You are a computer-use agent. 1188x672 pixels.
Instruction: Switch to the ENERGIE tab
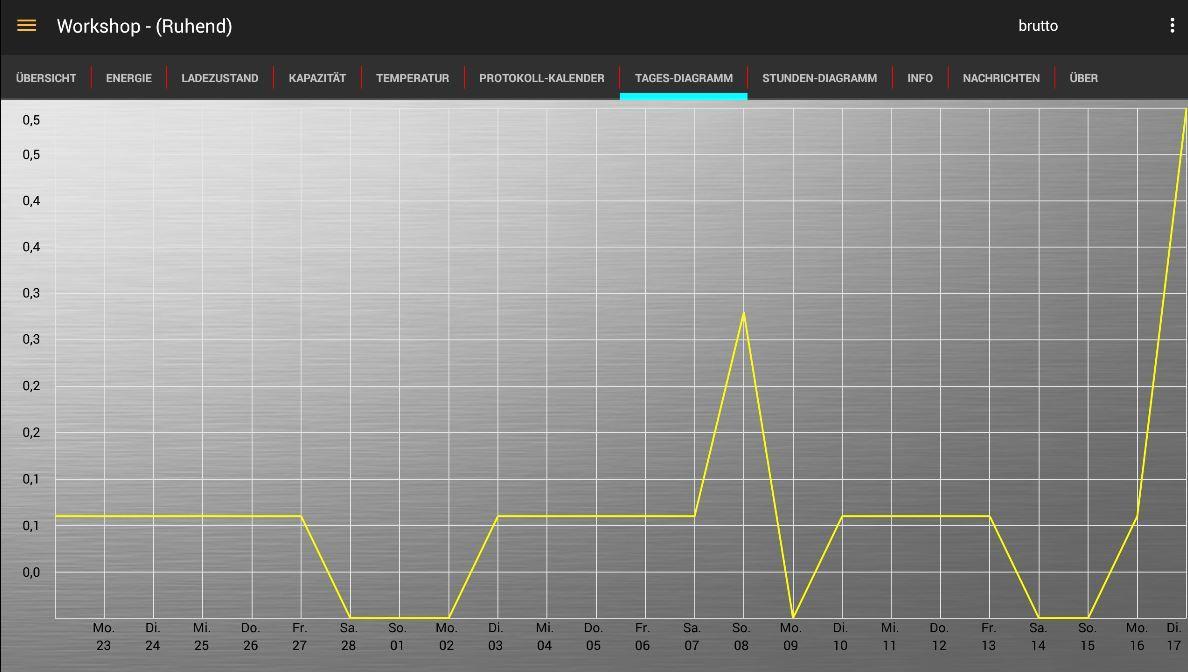129,78
